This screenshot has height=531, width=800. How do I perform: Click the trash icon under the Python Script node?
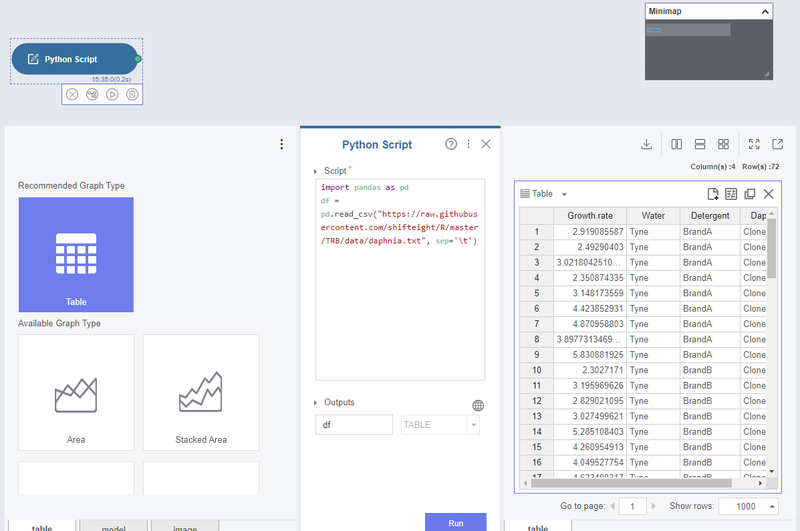(132, 94)
